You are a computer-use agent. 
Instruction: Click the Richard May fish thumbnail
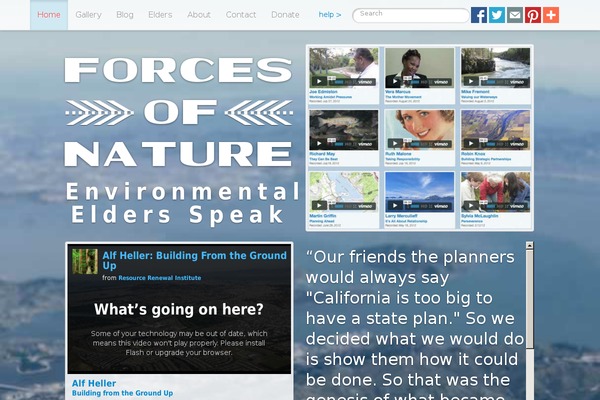pos(344,130)
